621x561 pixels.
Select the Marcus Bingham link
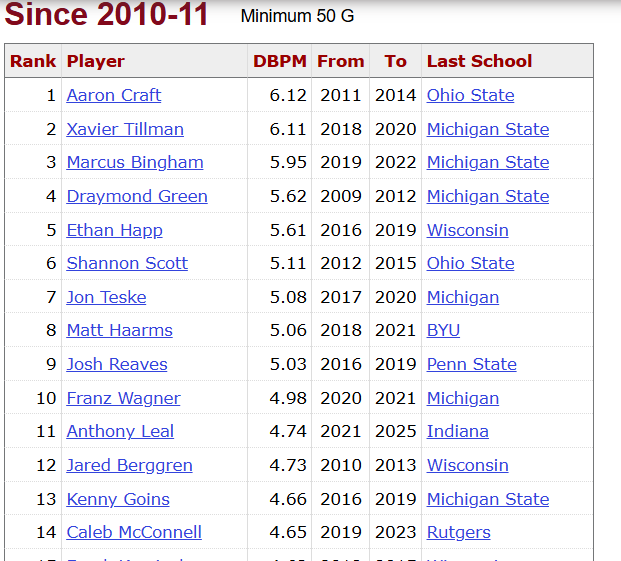[x=135, y=163]
